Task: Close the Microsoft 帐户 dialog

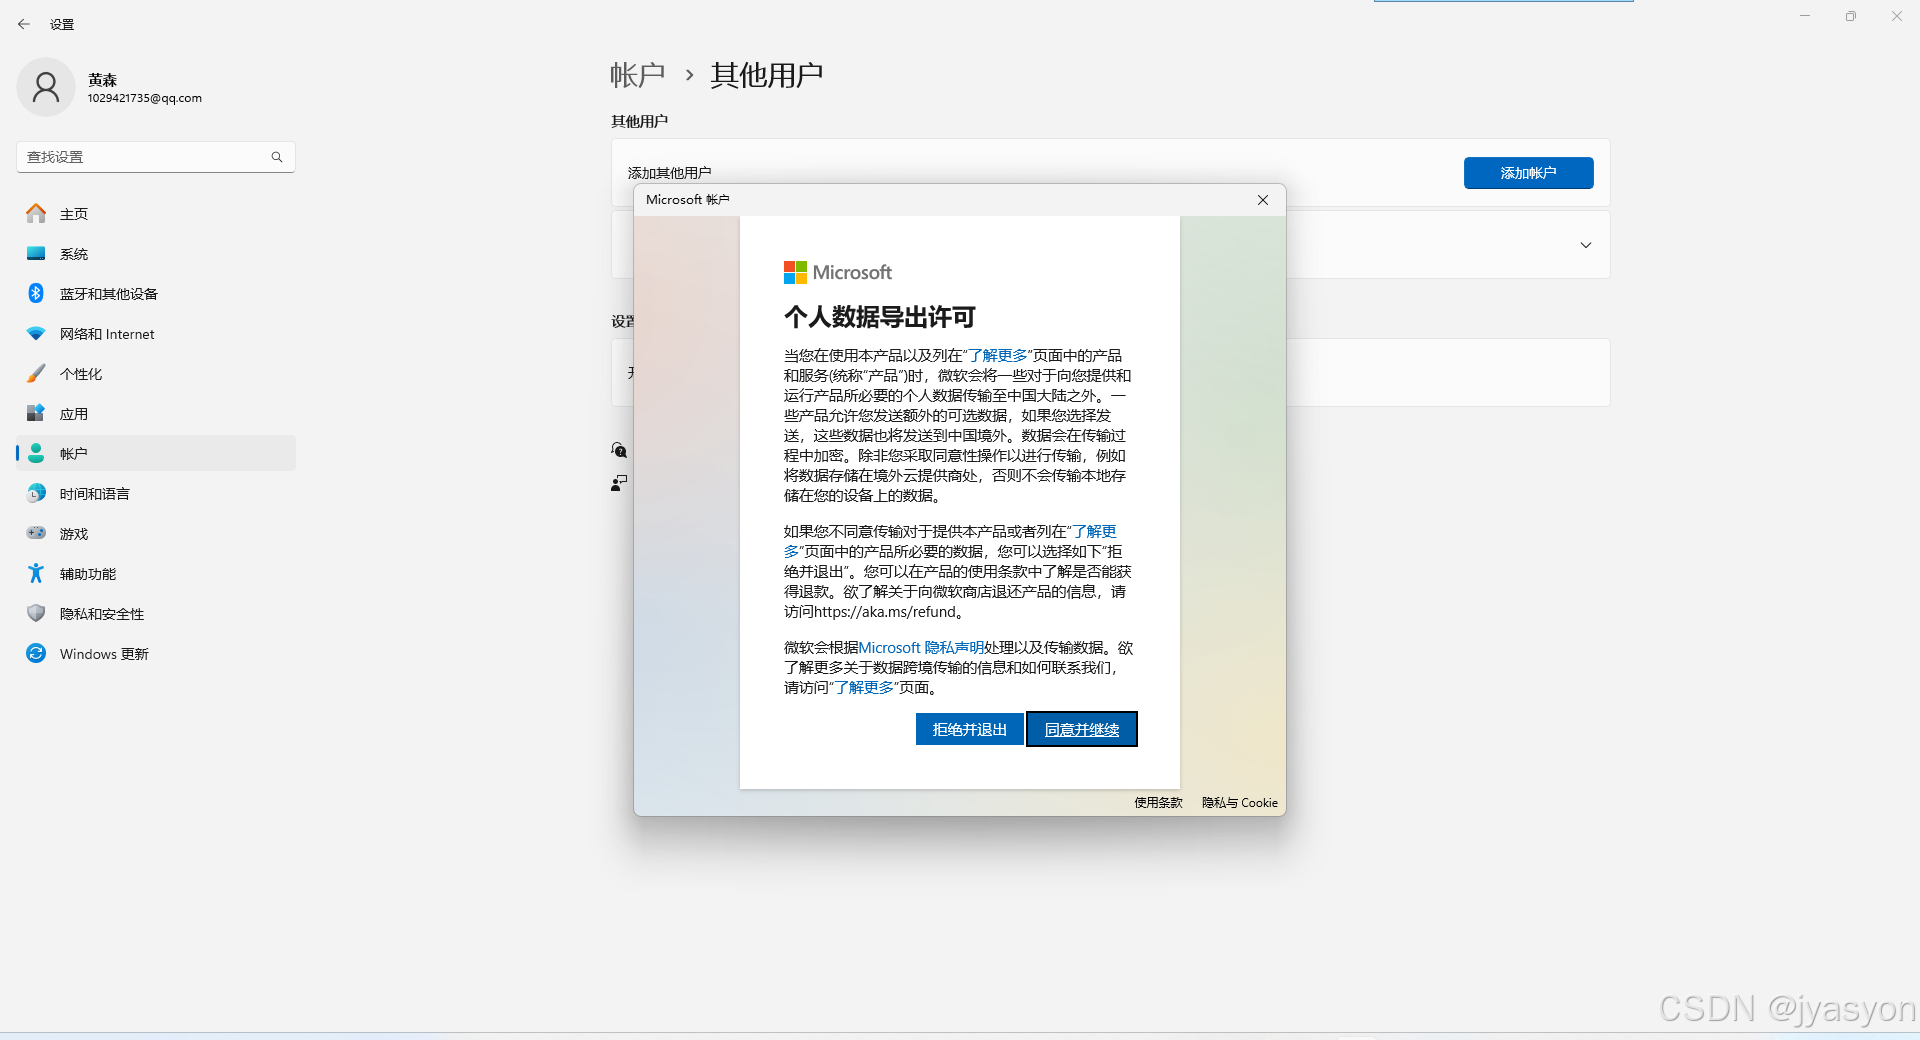Action: 1263,200
